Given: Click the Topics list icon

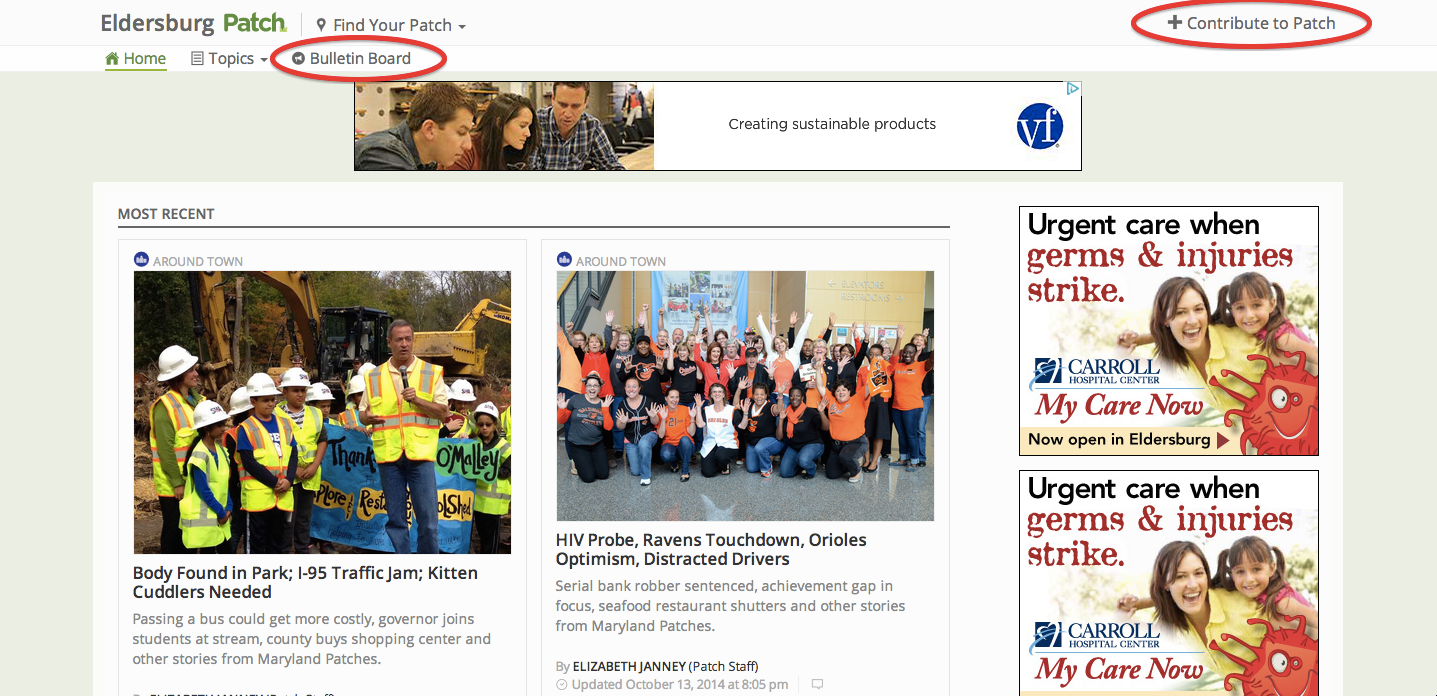Looking at the screenshot, I should click(x=197, y=59).
